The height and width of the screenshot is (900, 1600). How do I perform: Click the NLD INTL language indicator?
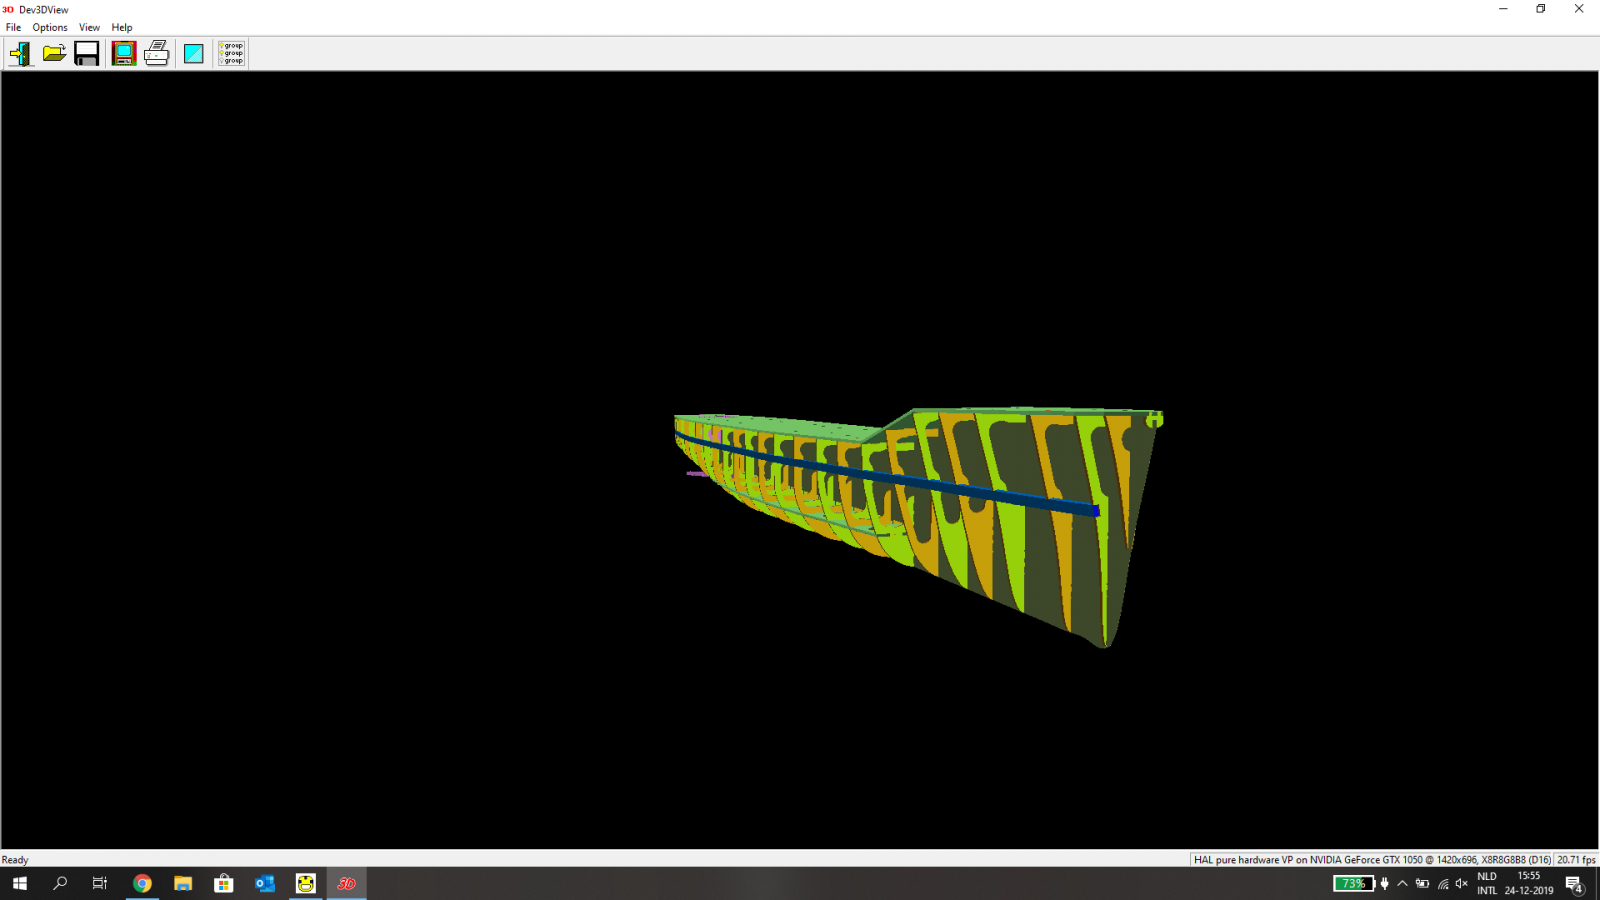tap(1487, 883)
